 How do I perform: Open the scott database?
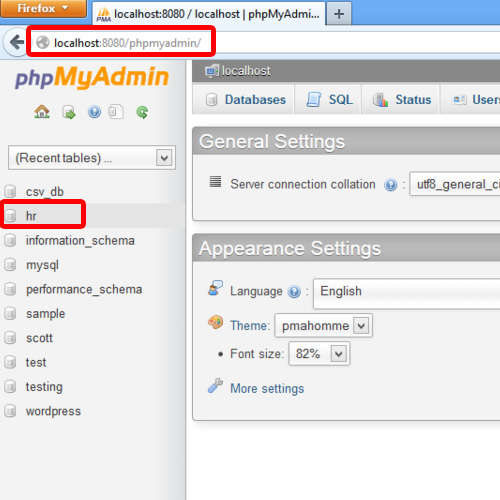click(x=39, y=338)
